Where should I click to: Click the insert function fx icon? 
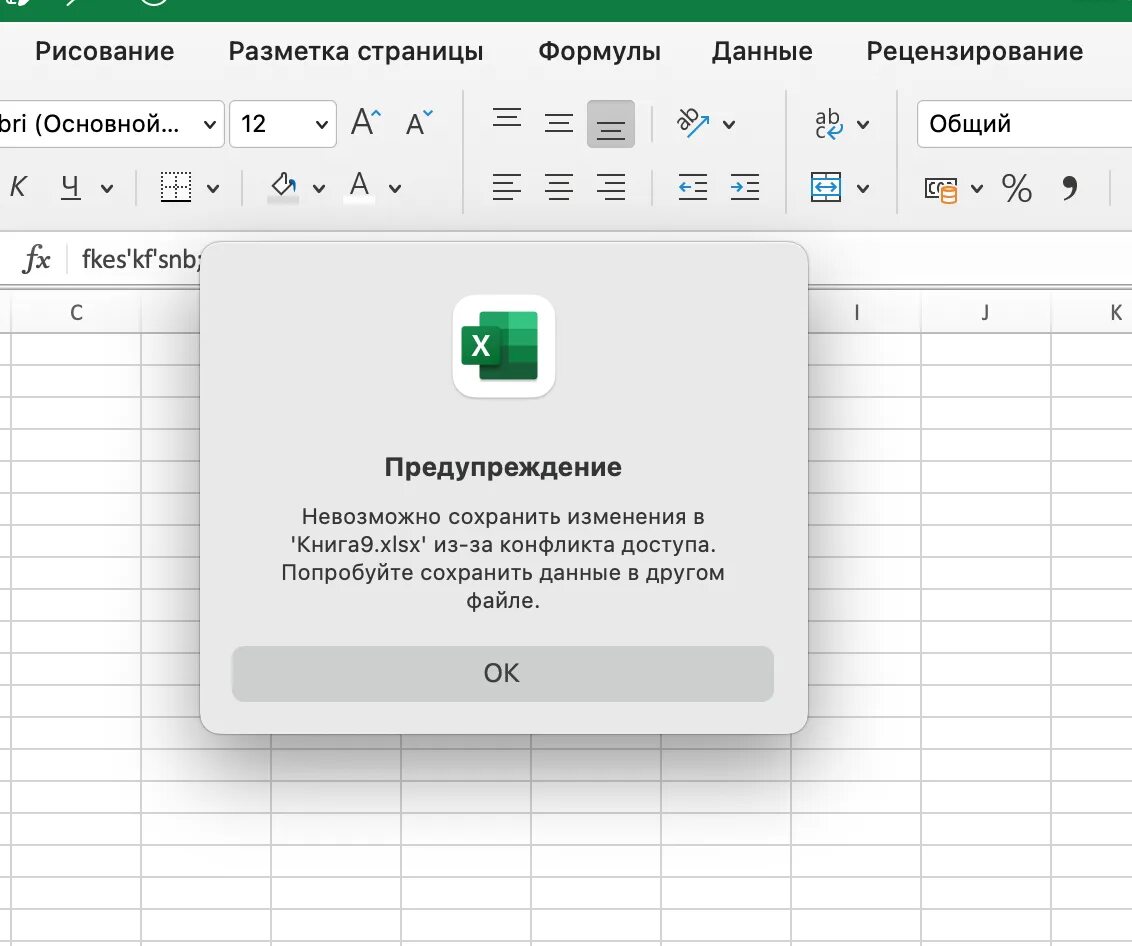pyautogui.click(x=36, y=259)
